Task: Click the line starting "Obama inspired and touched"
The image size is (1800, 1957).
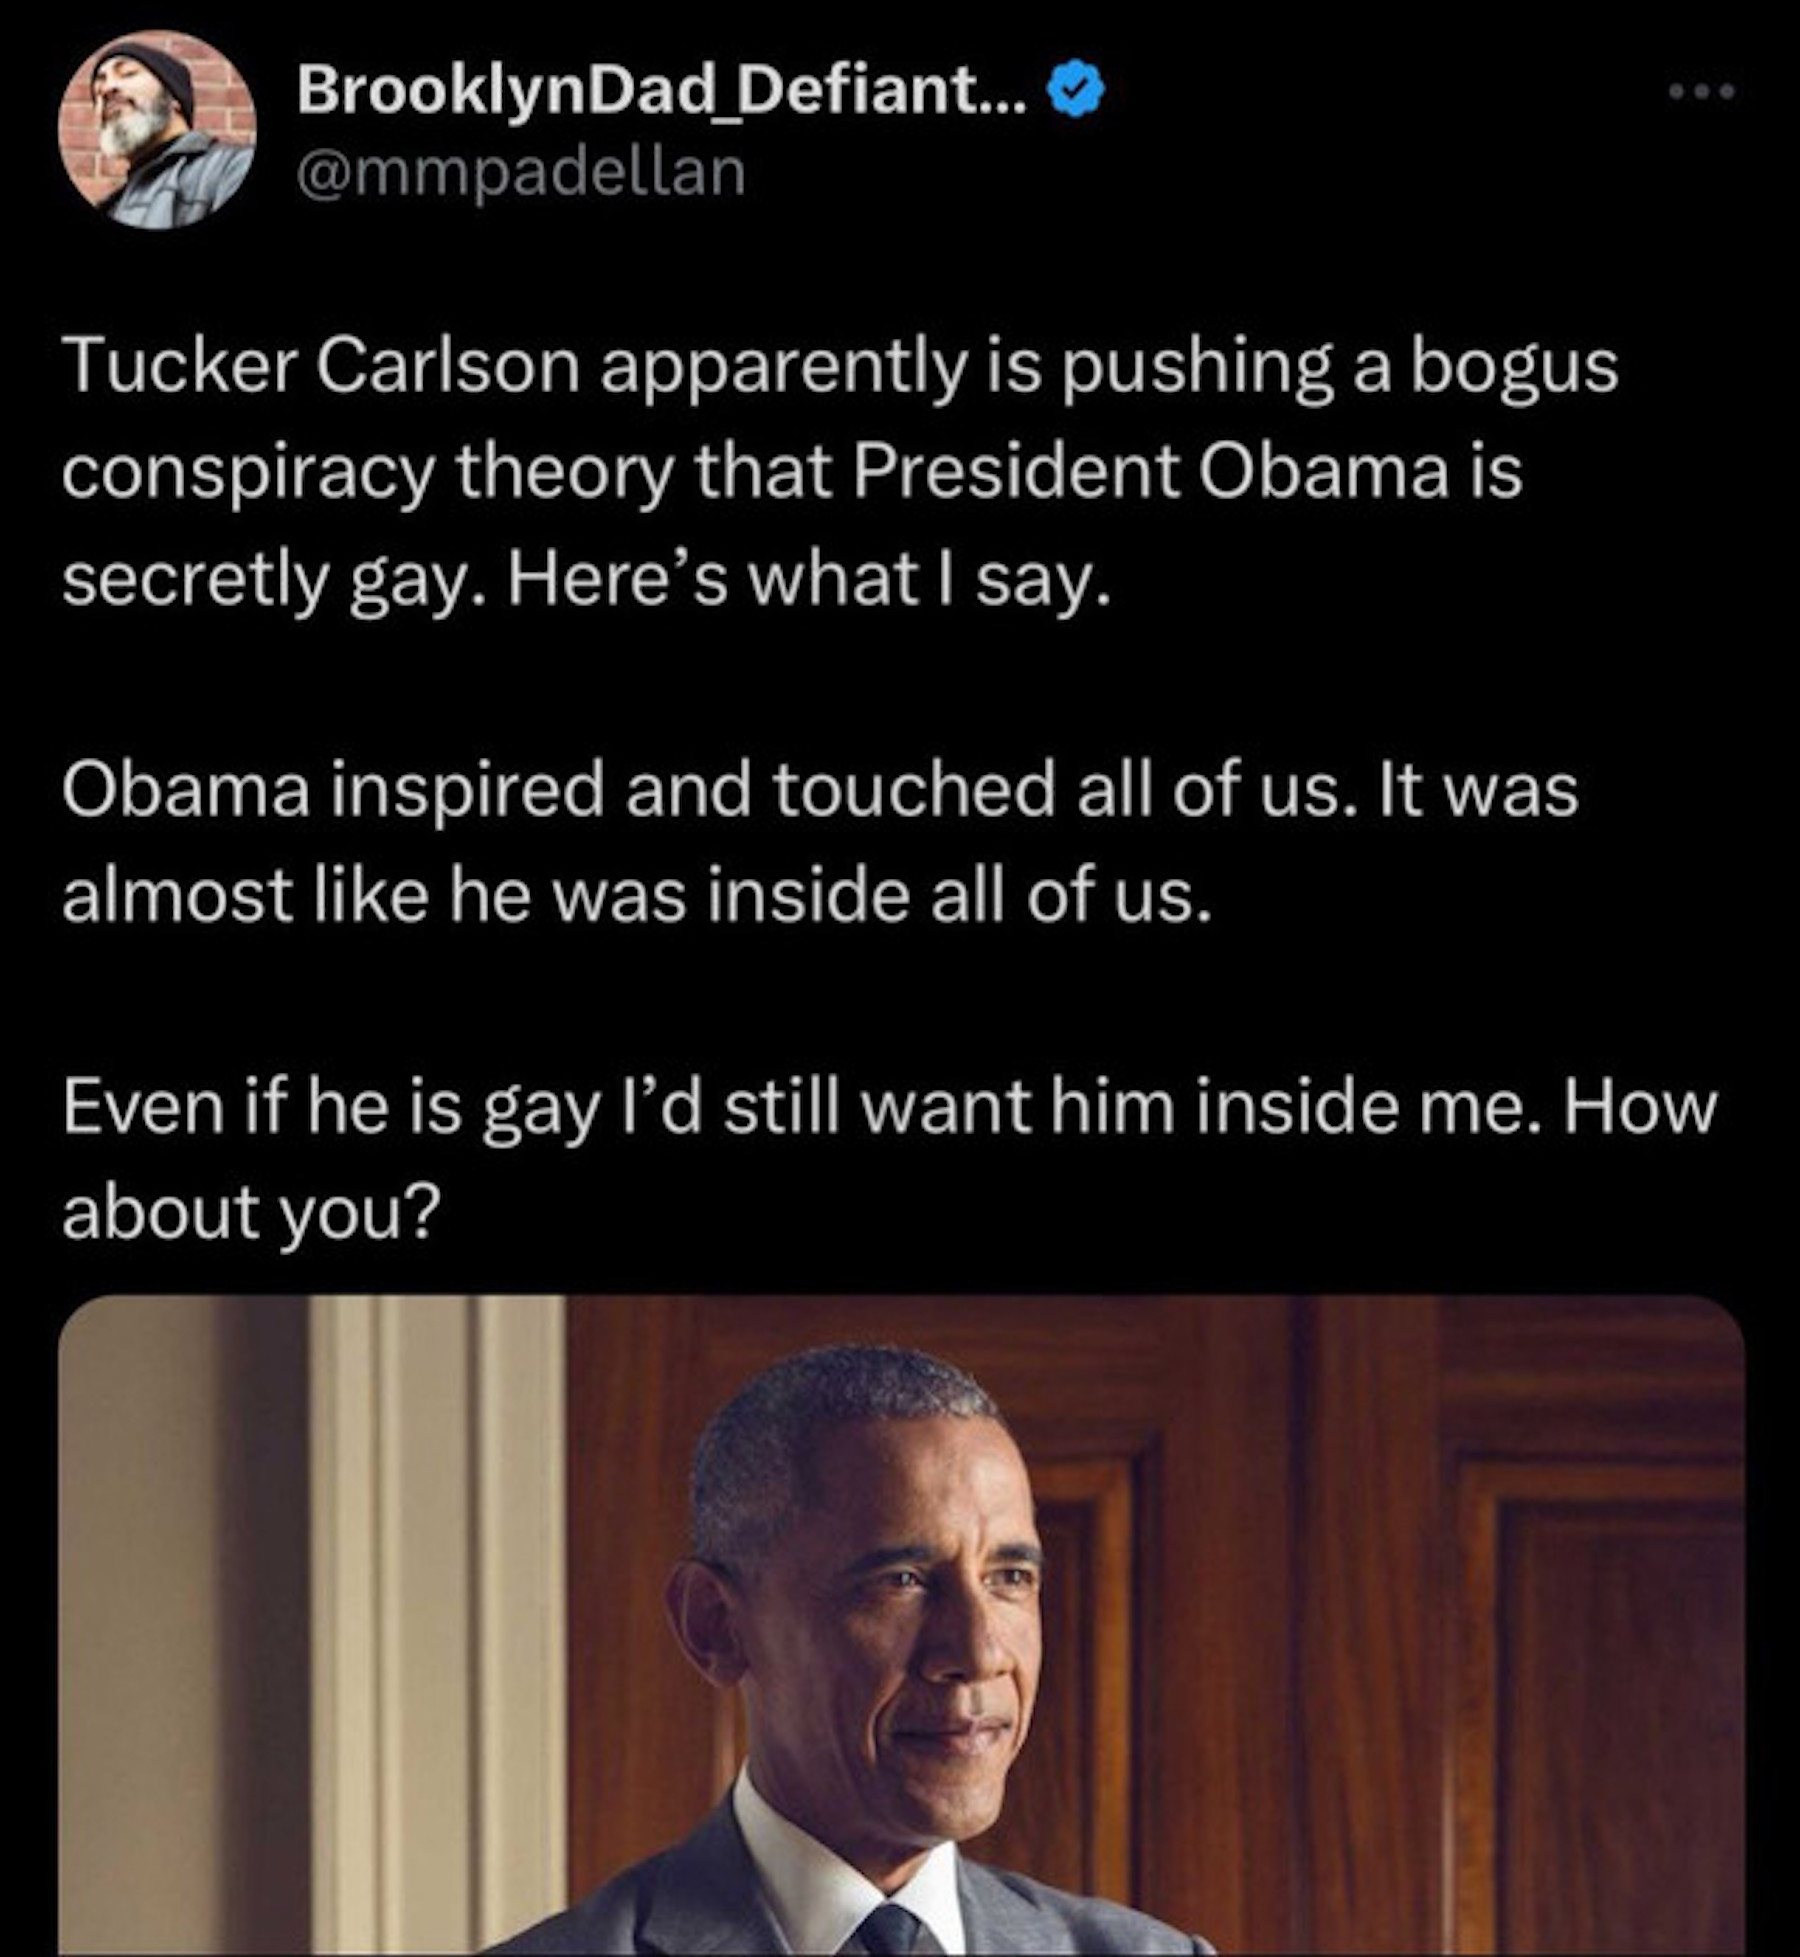Action: pos(820,789)
